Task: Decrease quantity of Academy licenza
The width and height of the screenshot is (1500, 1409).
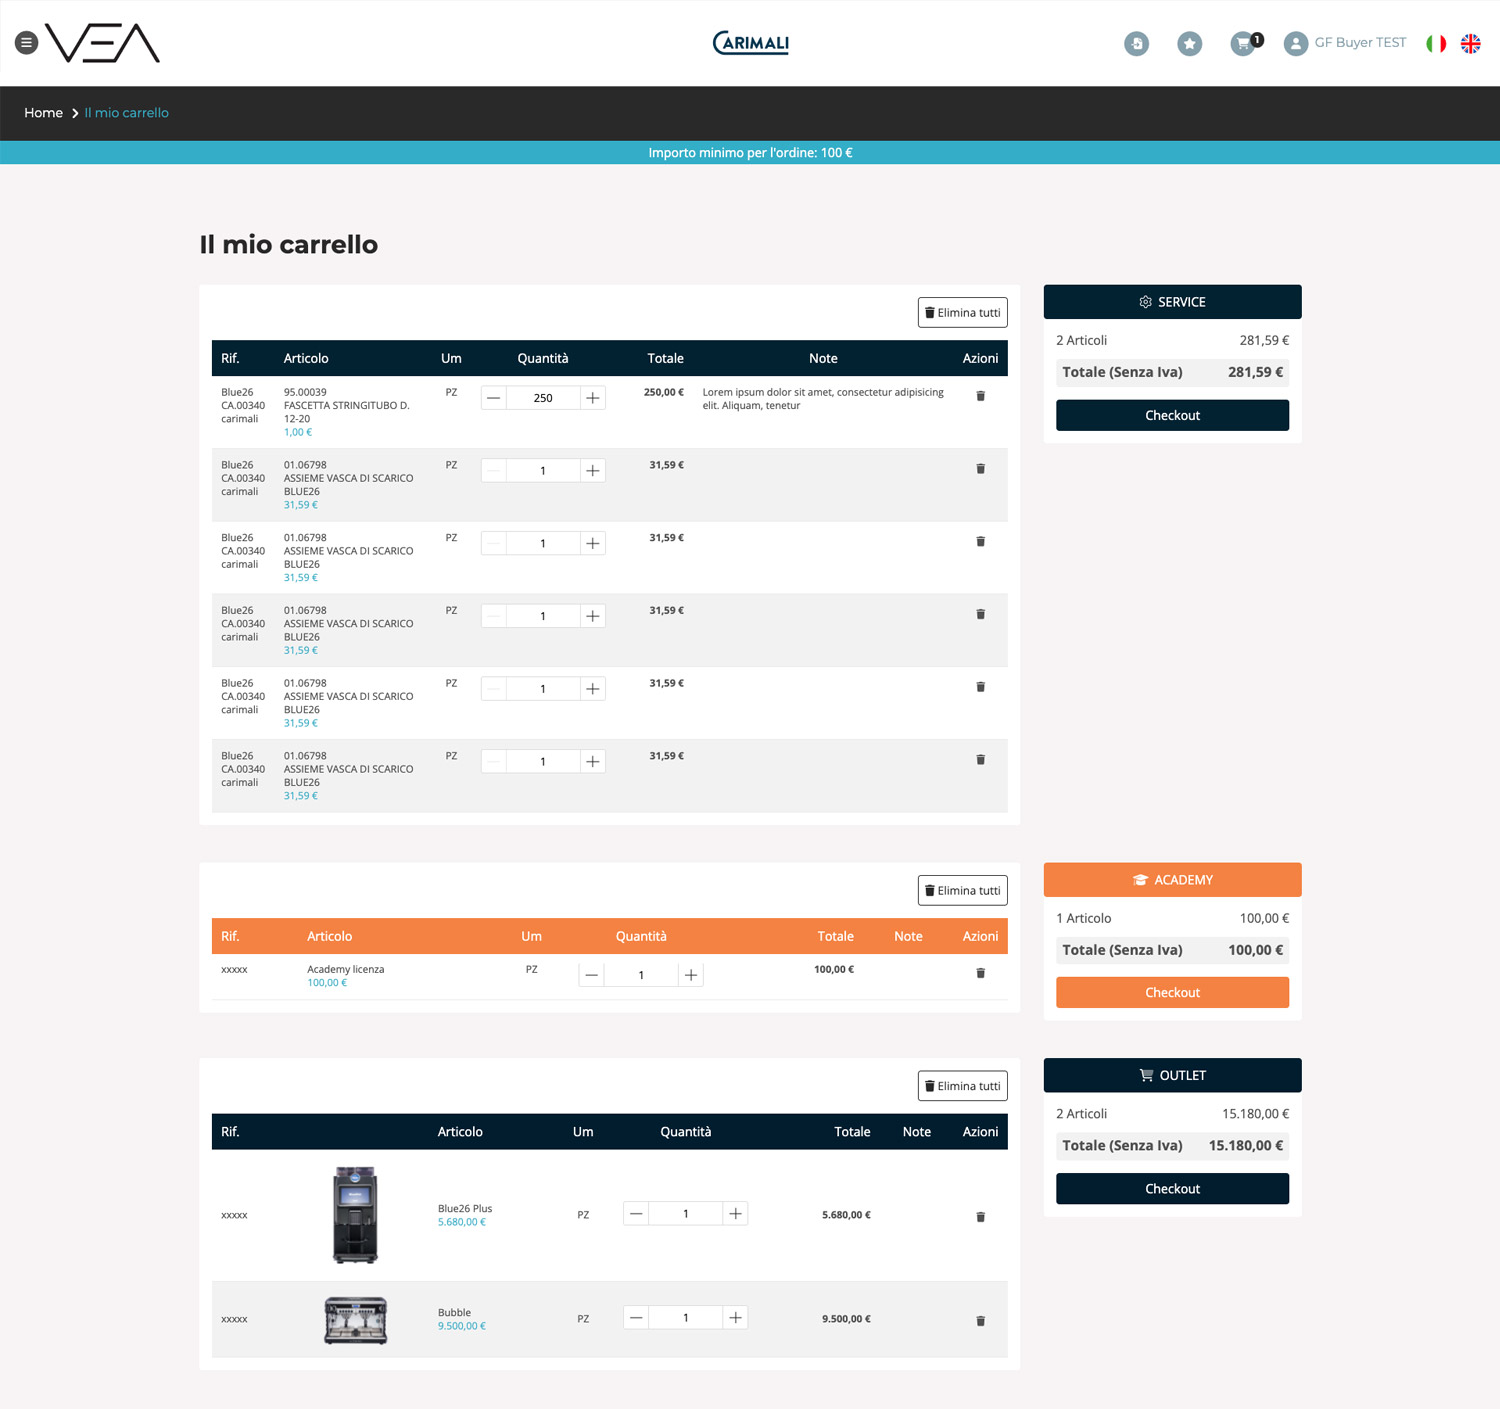Action: point(592,975)
